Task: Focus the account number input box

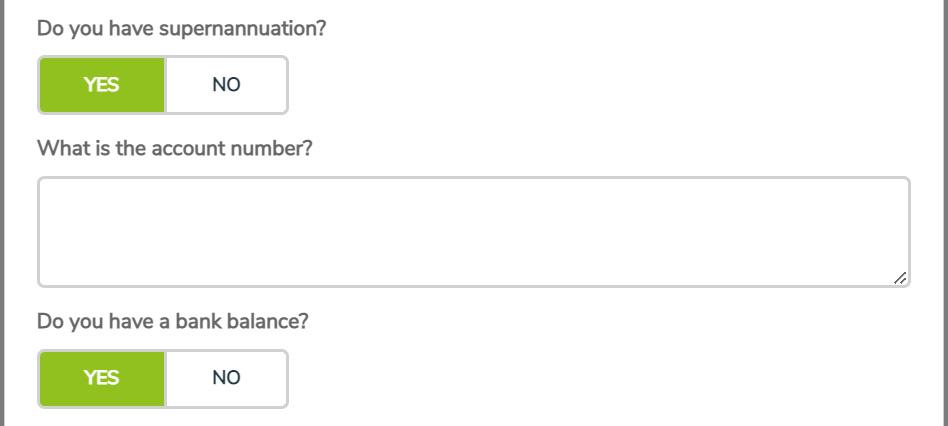Action: [x=473, y=232]
